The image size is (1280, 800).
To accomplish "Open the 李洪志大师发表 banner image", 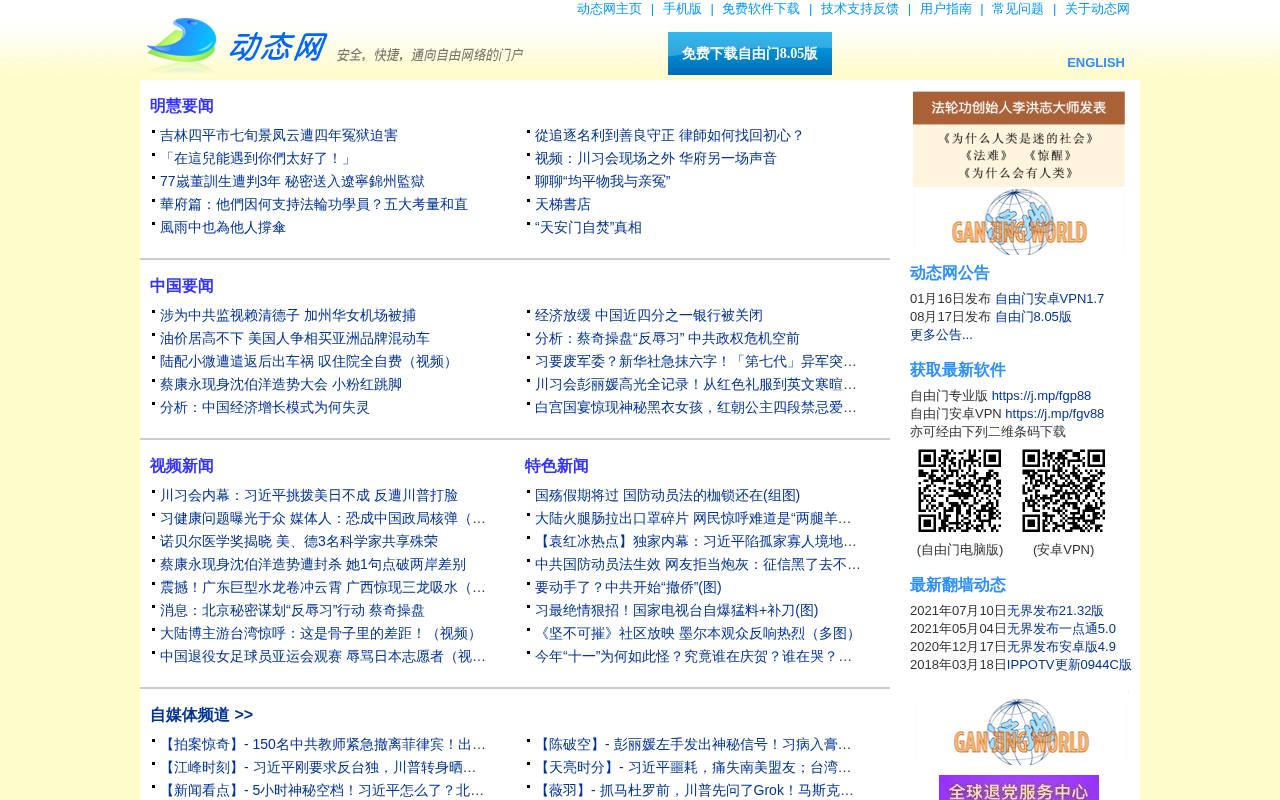I will (x=1018, y=139).
